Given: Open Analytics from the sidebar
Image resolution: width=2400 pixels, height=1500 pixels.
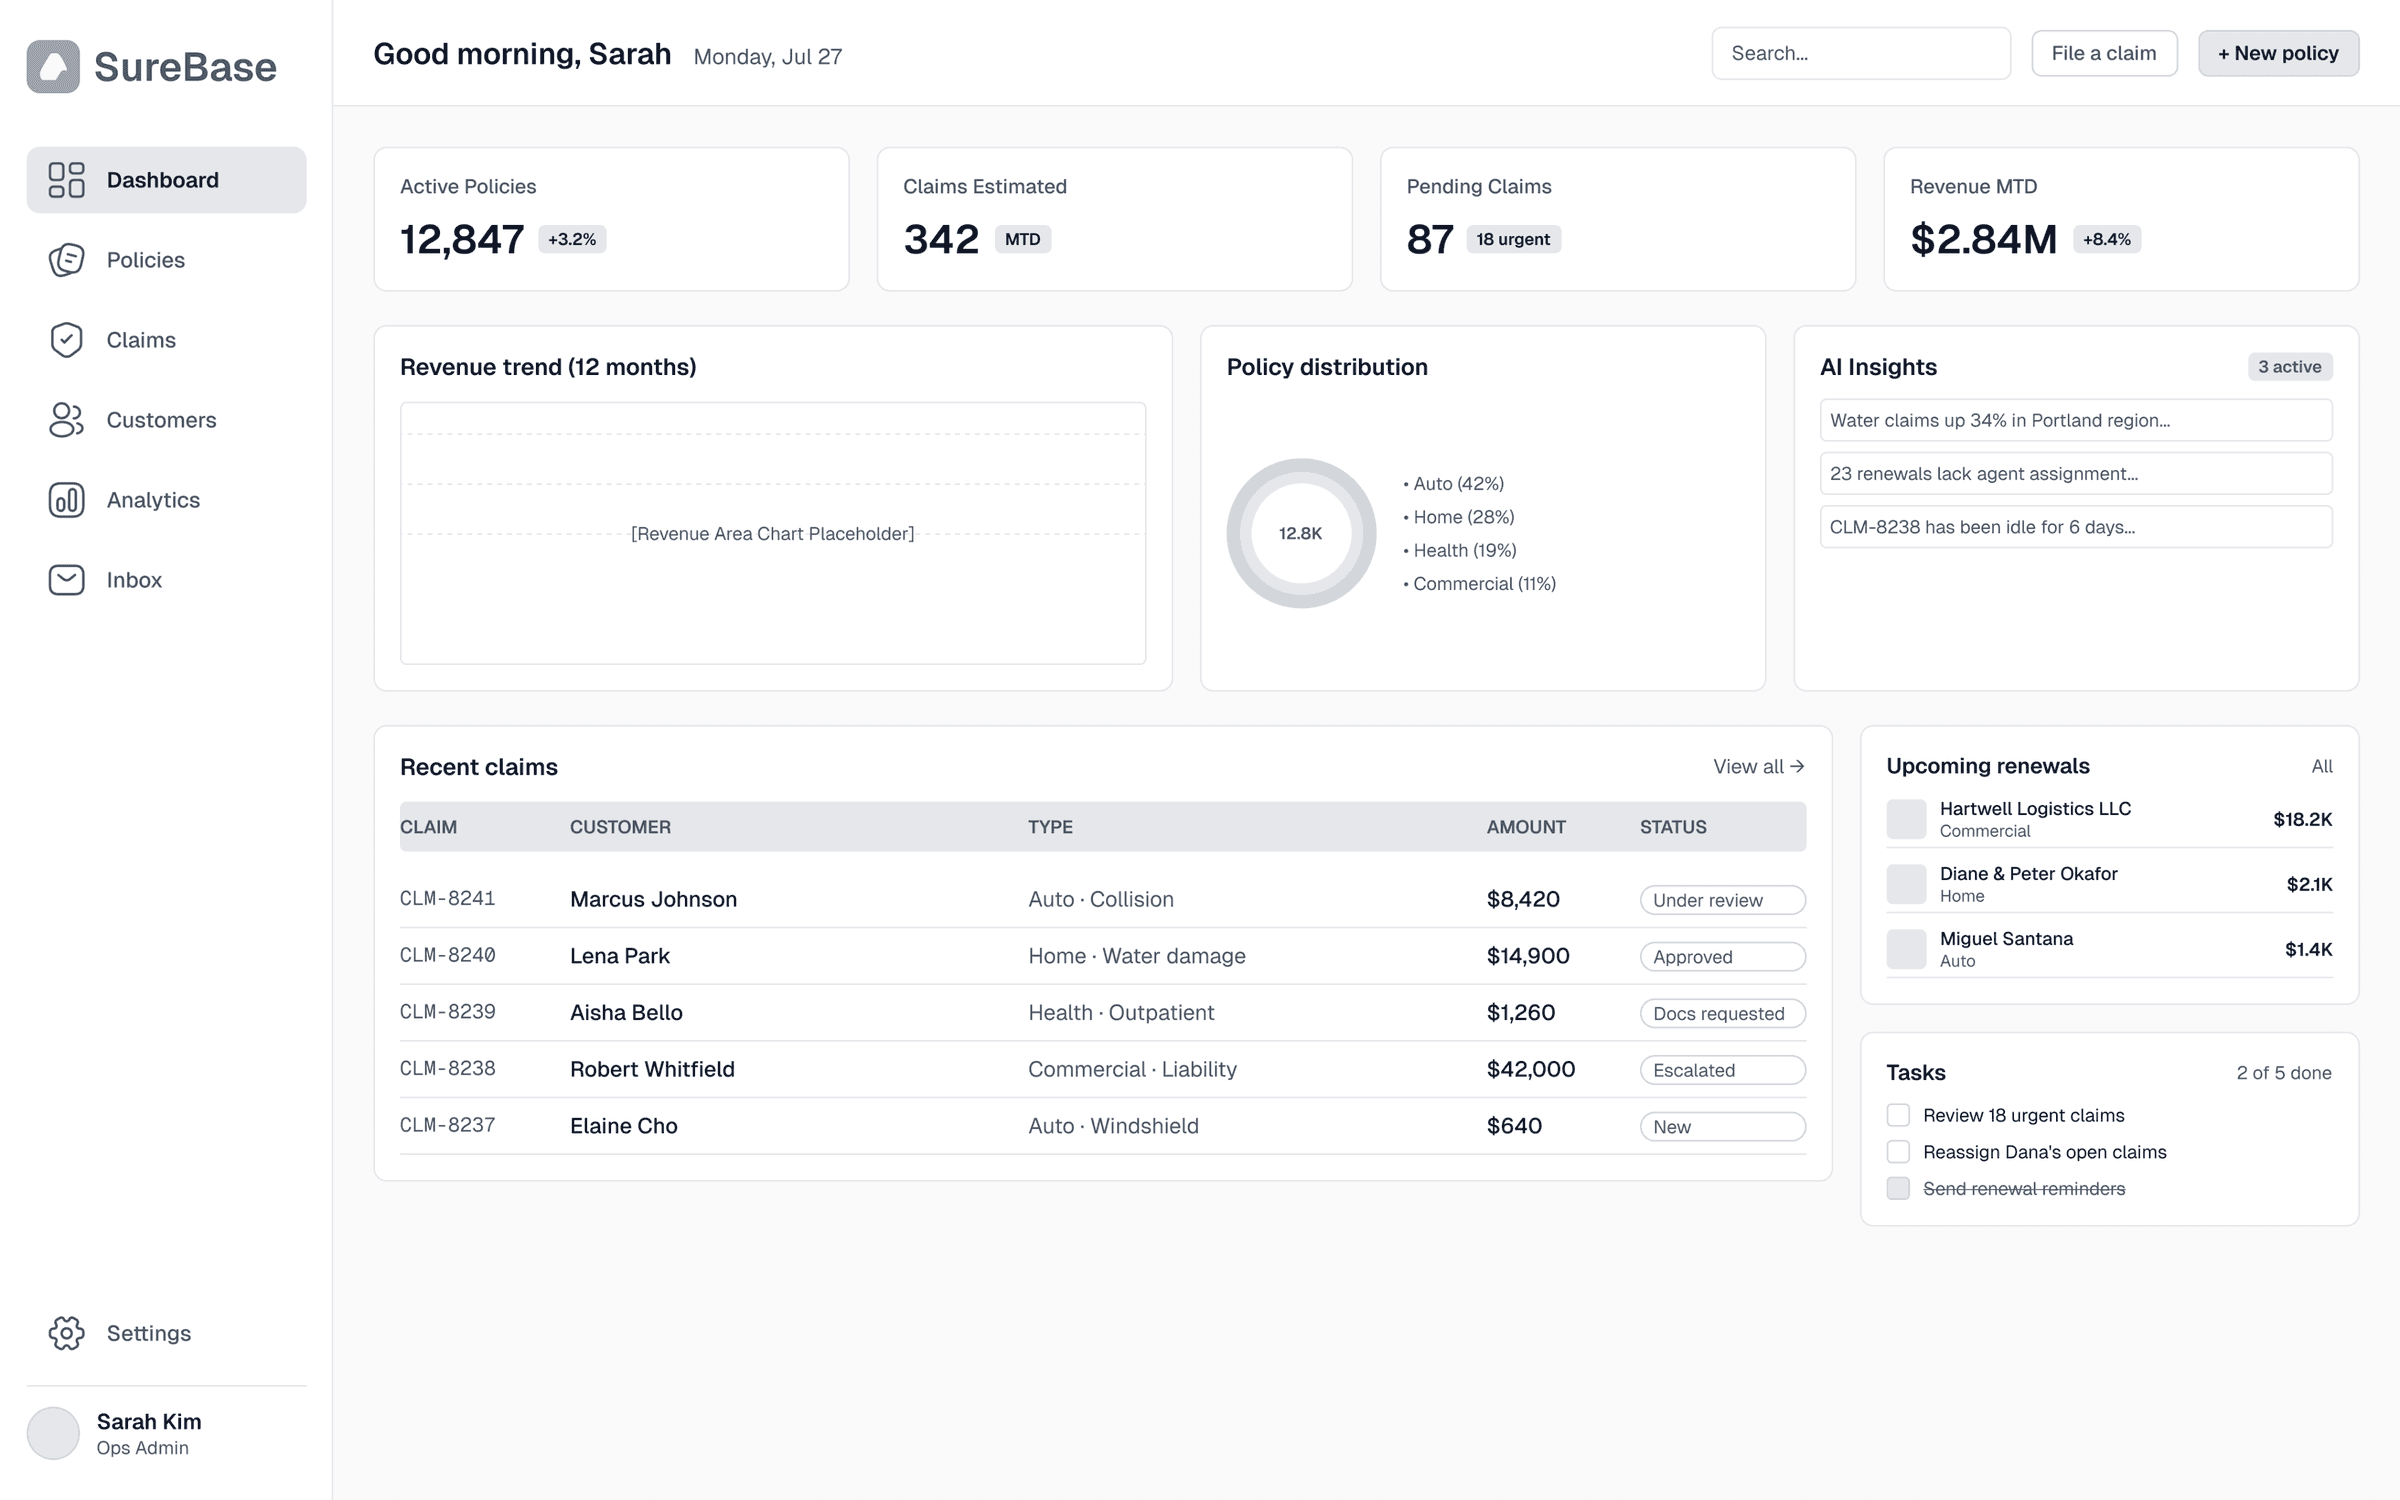Looking at the screenshot, I should click(x=166, y=500).
